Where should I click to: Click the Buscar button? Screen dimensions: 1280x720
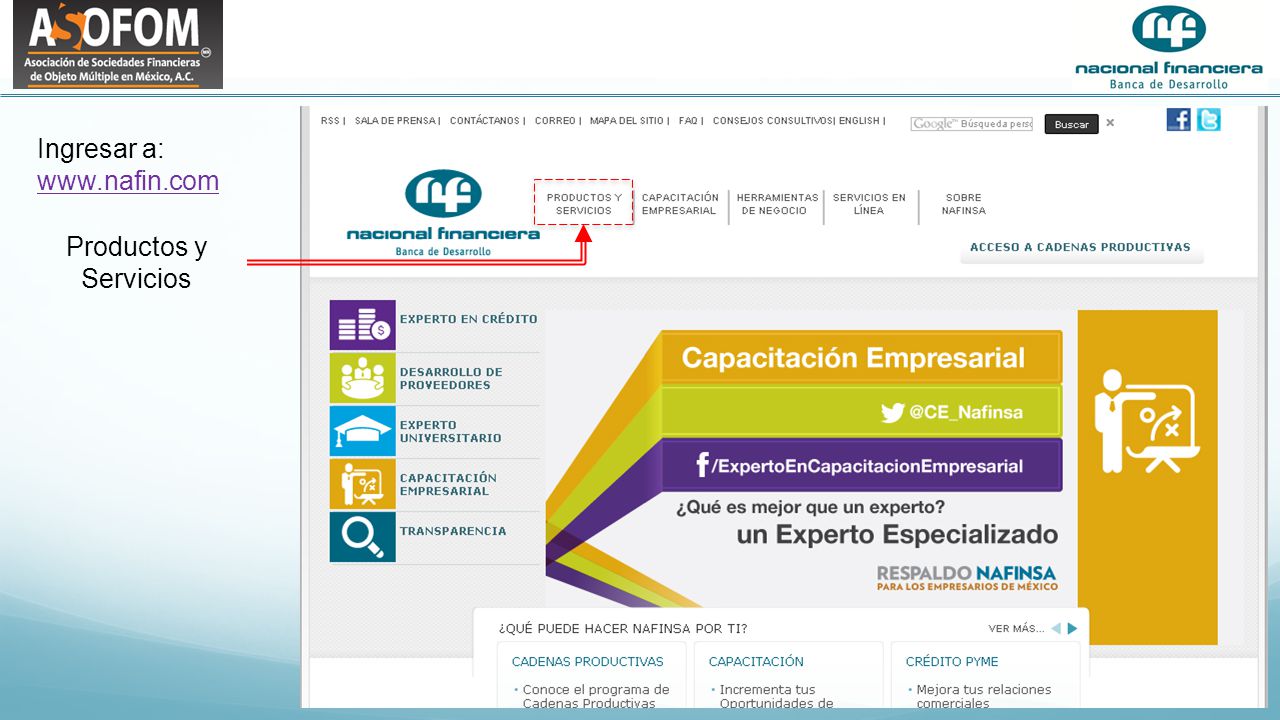tap(1071, 124)
